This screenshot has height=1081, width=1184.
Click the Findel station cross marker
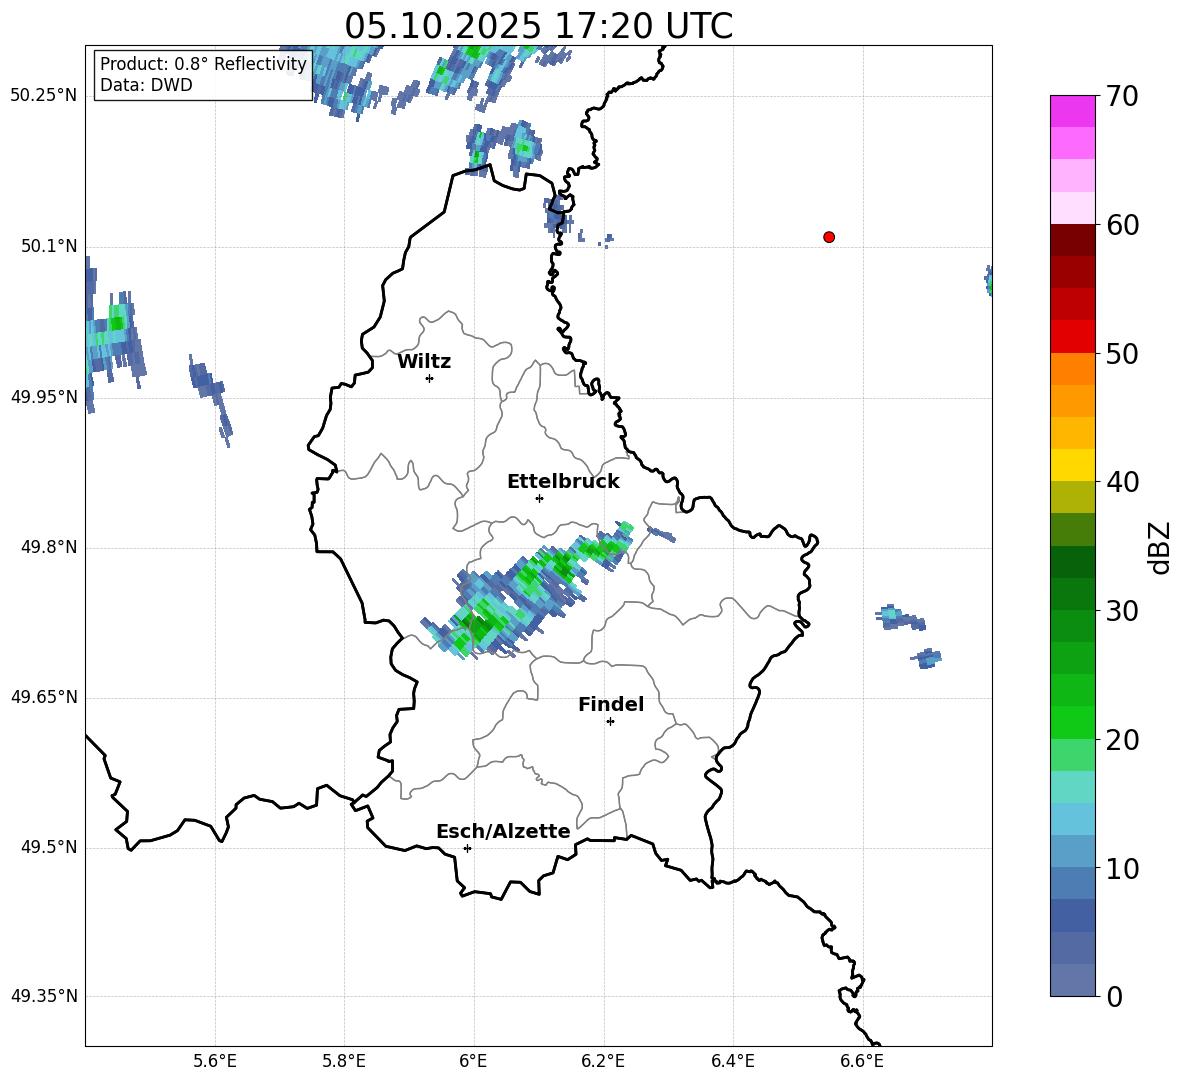coord(610,722)
